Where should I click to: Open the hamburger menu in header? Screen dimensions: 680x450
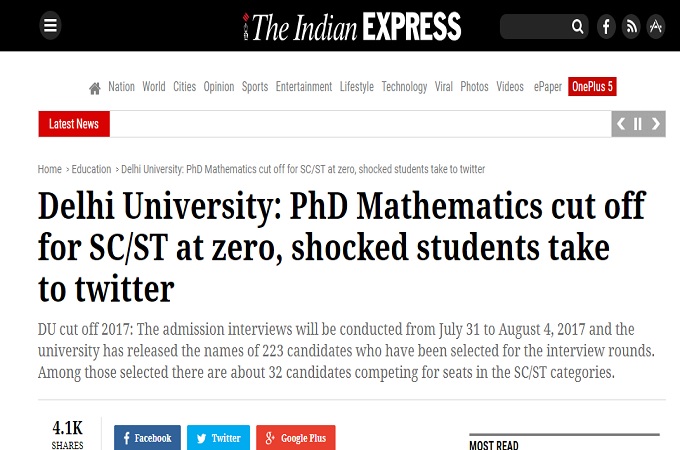(x=51, y=26)
